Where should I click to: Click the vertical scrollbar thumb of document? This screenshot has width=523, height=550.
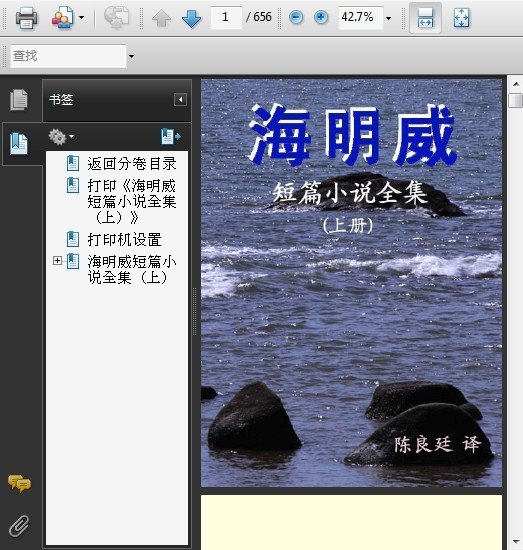pyautogui.click(x=516, y=100)
